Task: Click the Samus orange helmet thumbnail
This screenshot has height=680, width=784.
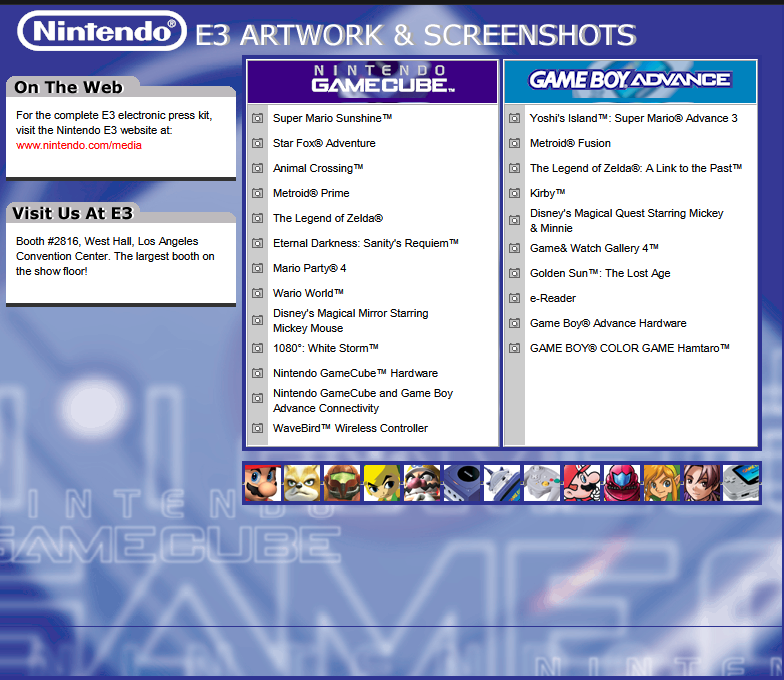Action: 342,483
